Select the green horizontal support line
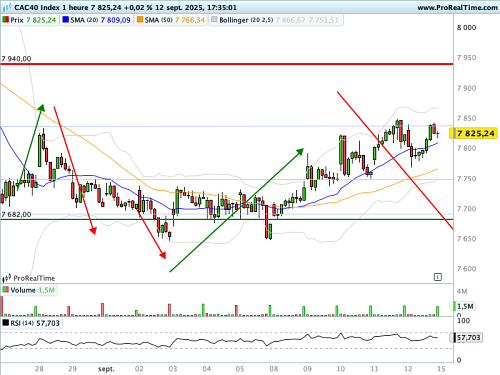 pyautogui.click(x=227, y=219)
